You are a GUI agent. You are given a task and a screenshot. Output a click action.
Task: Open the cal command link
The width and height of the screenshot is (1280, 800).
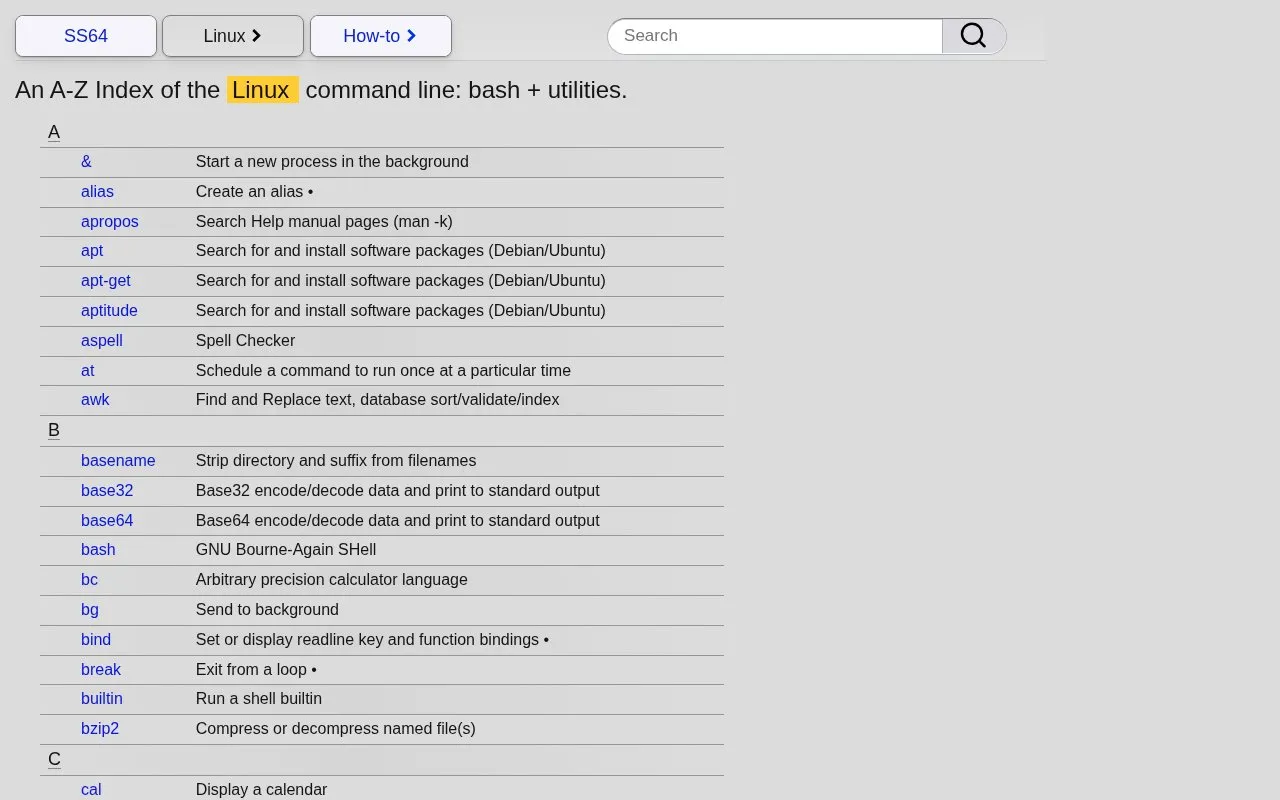(x=91, y=790)
